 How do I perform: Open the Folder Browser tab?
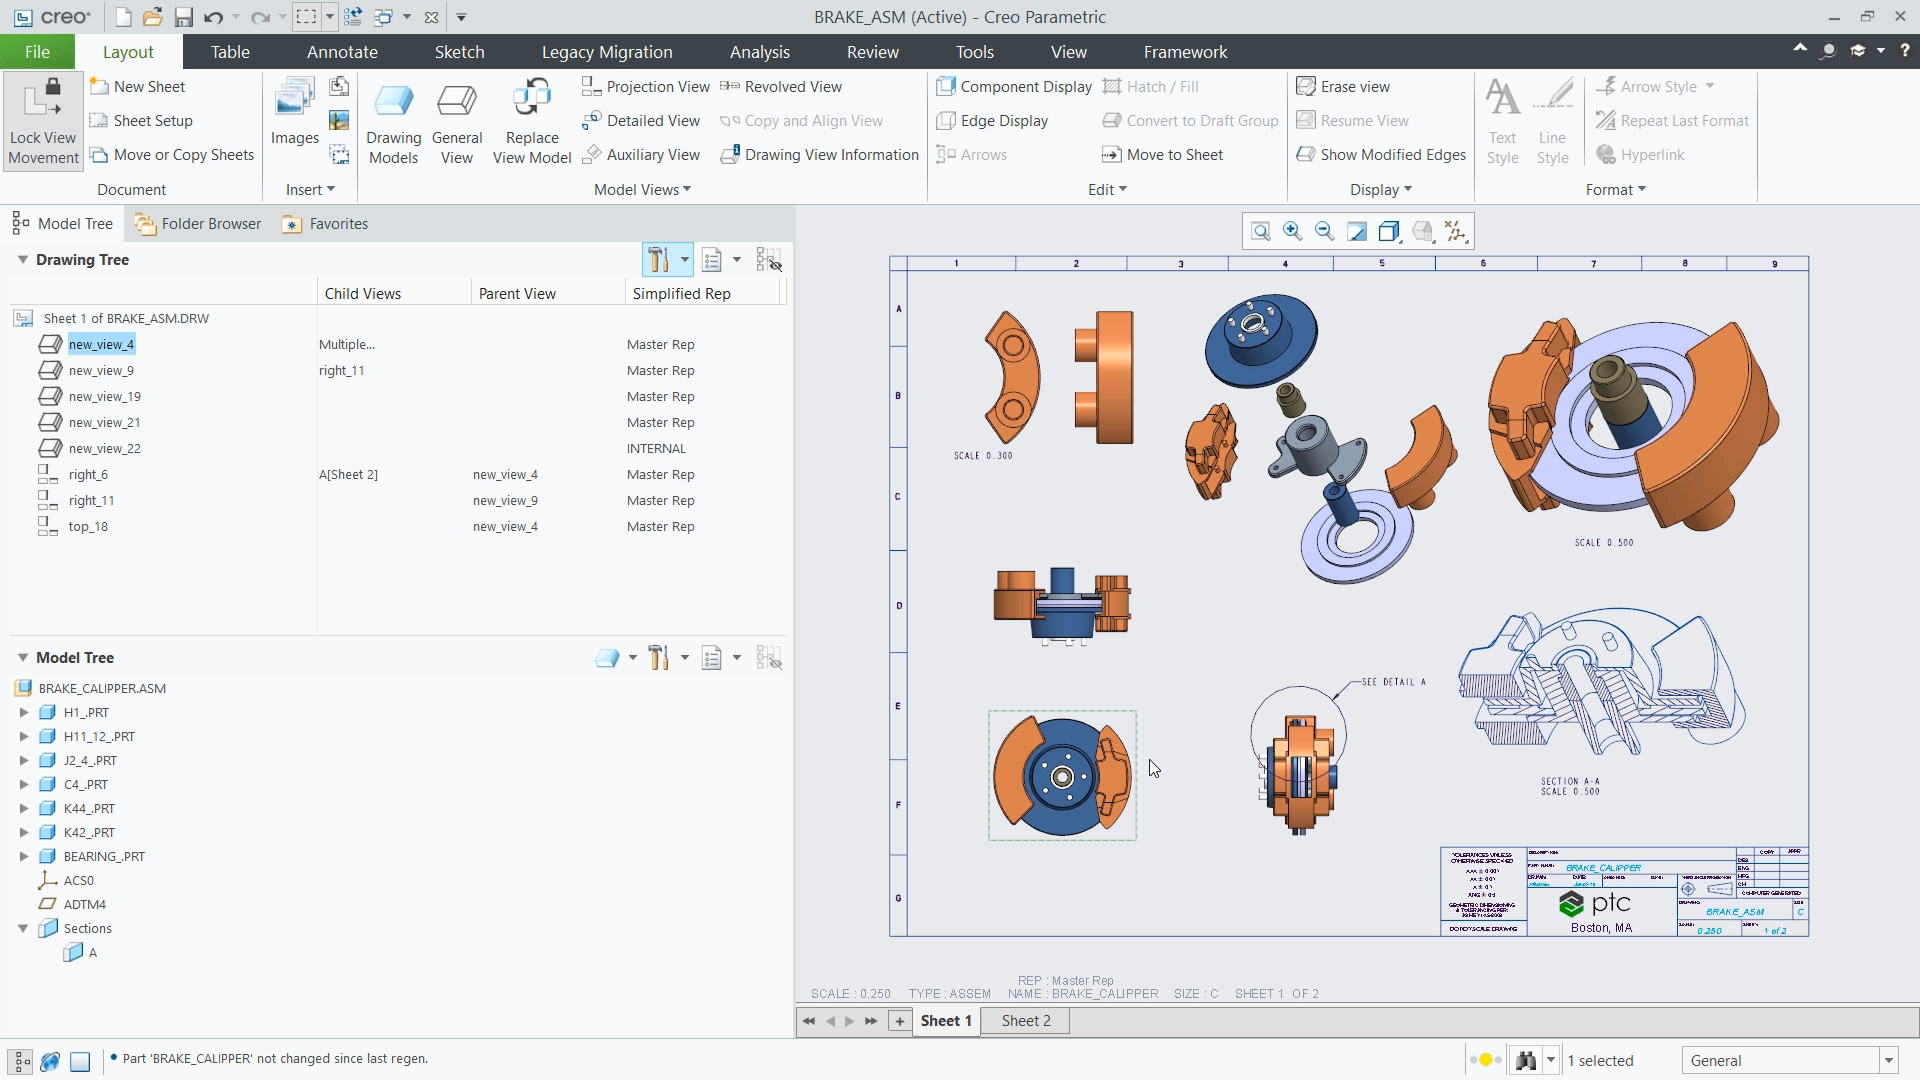pyautogui.click(x=198, y=224)
